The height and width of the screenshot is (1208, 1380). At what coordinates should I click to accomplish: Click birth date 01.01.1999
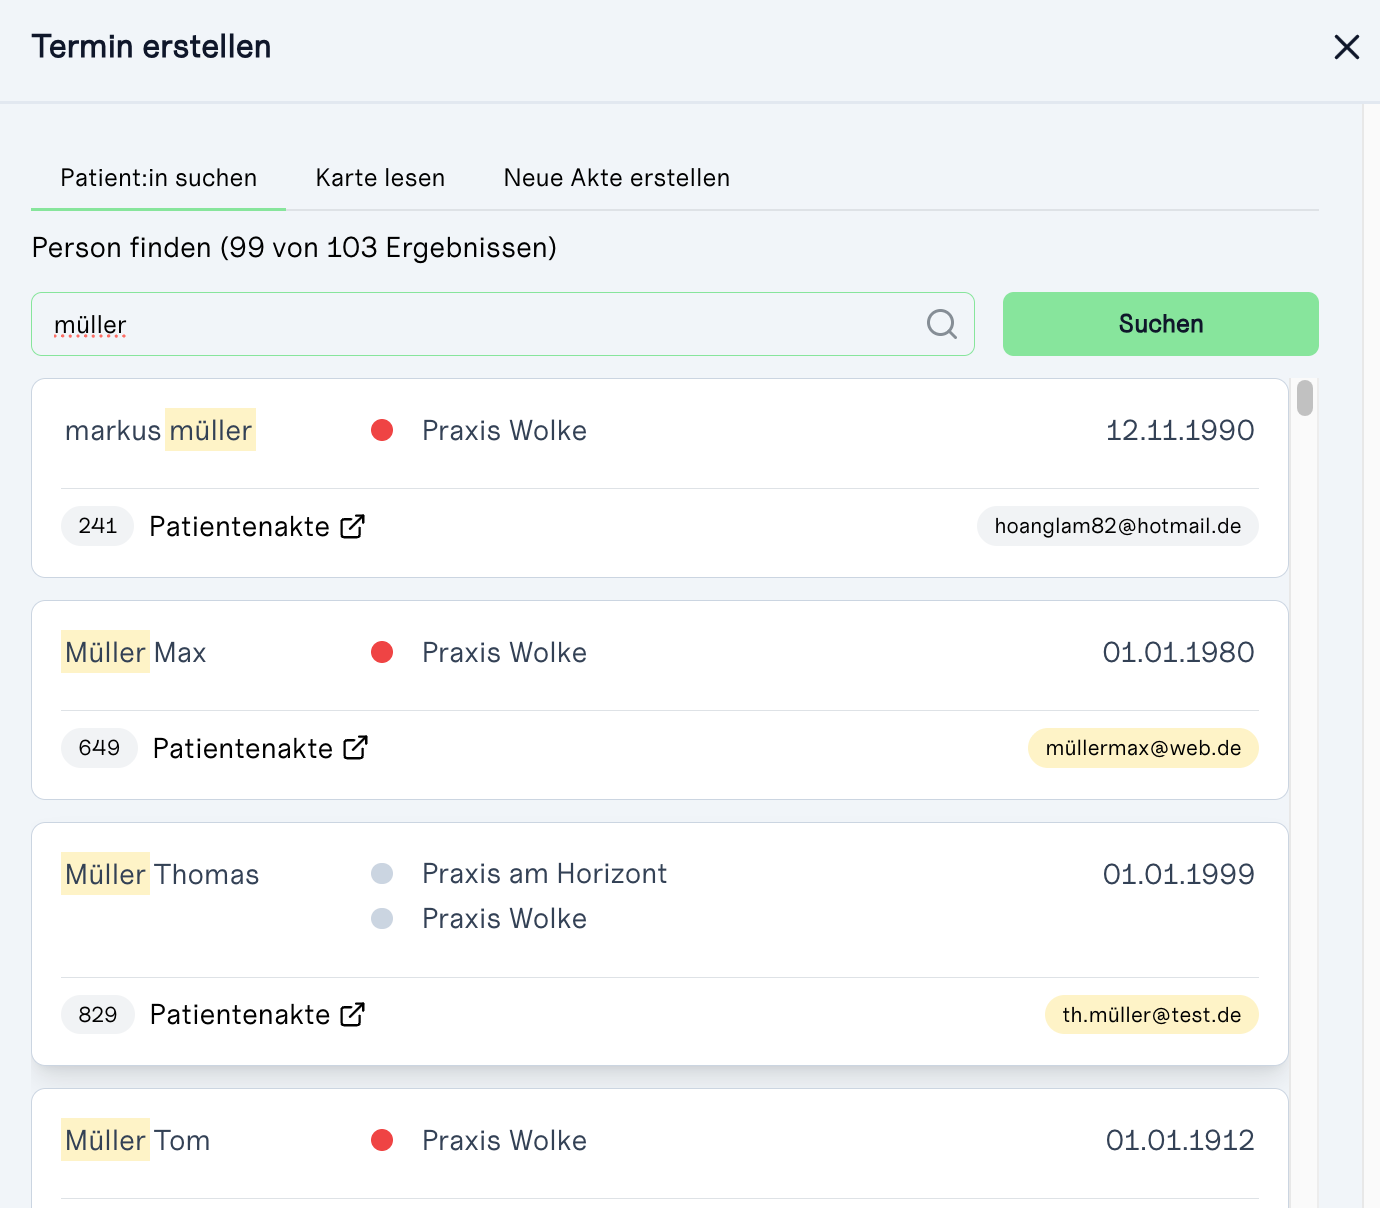coord(1178,874)
